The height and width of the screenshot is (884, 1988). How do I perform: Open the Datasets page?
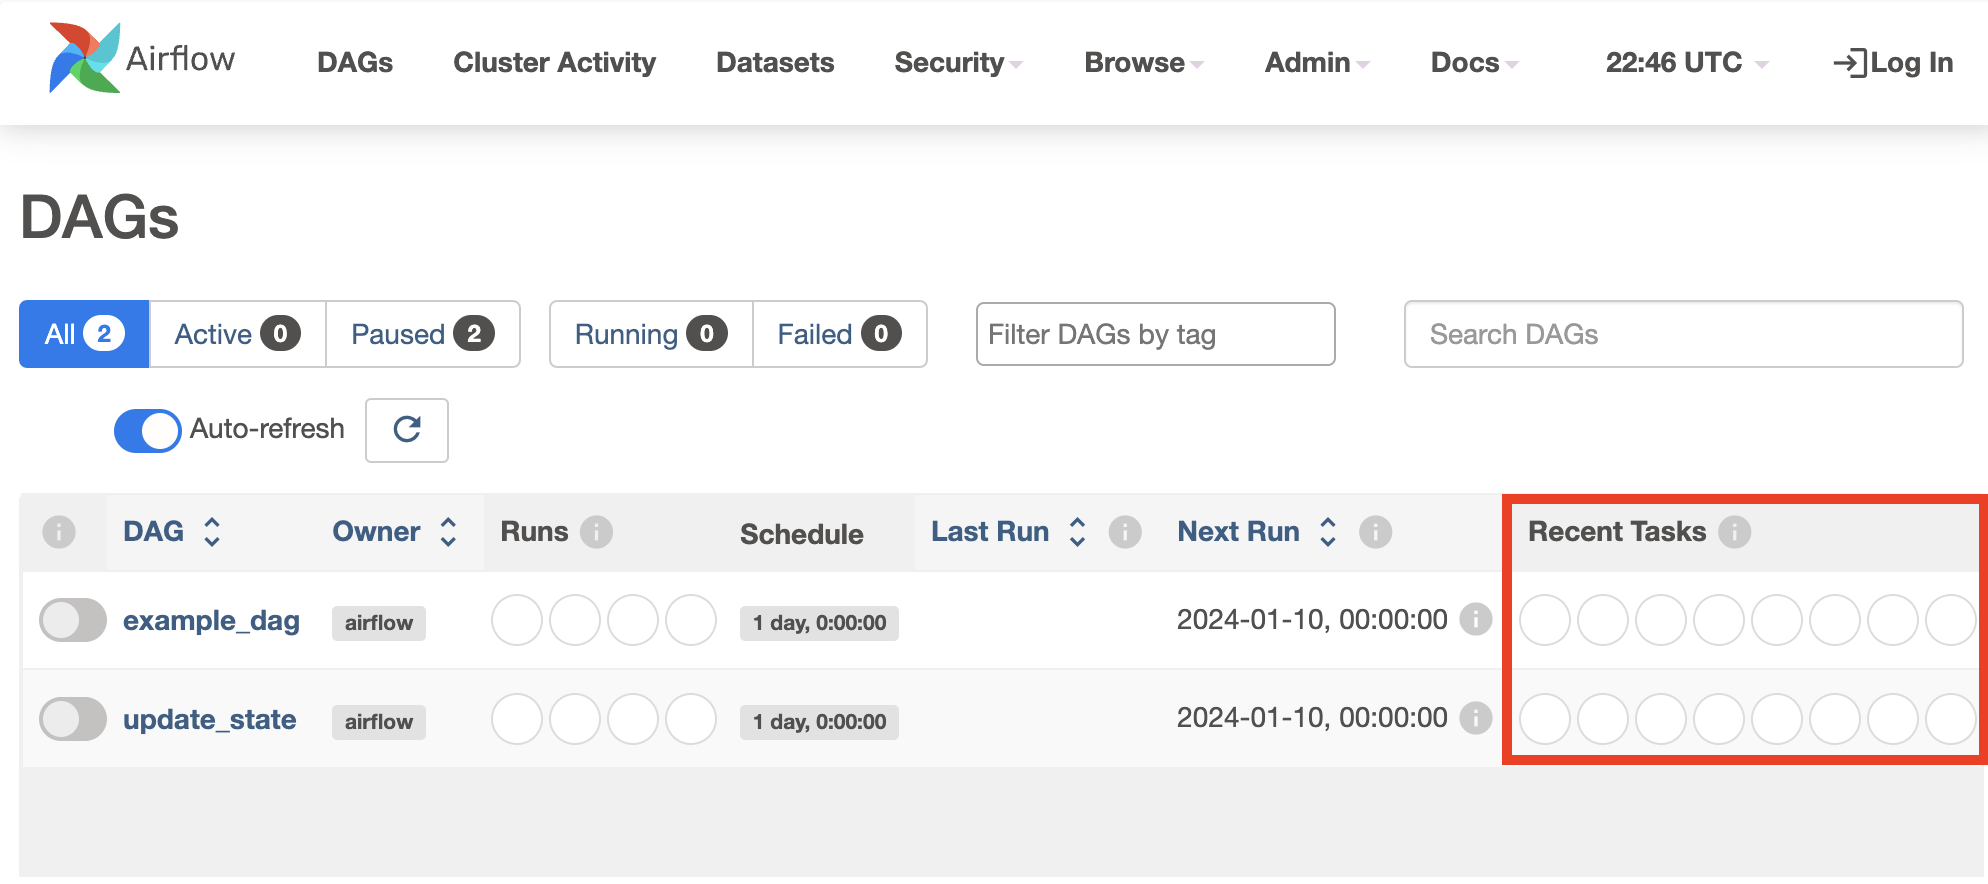point(775,63)
